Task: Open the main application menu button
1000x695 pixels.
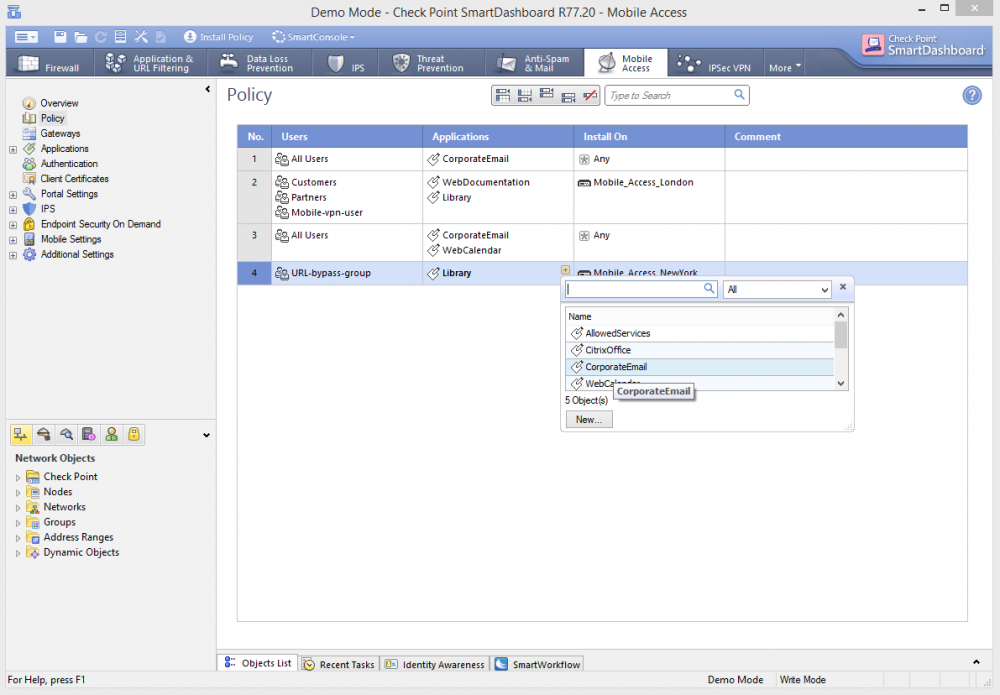Action: 26,37
